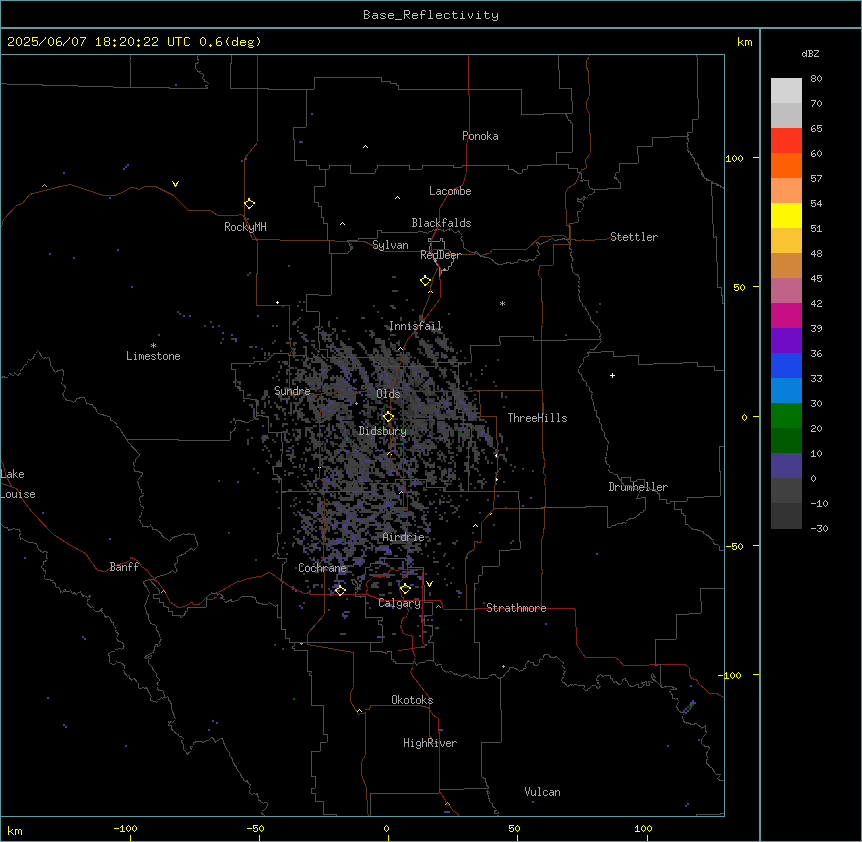Select the Limestone label
This screenshot has height=842, width=862.
point(153,356)
